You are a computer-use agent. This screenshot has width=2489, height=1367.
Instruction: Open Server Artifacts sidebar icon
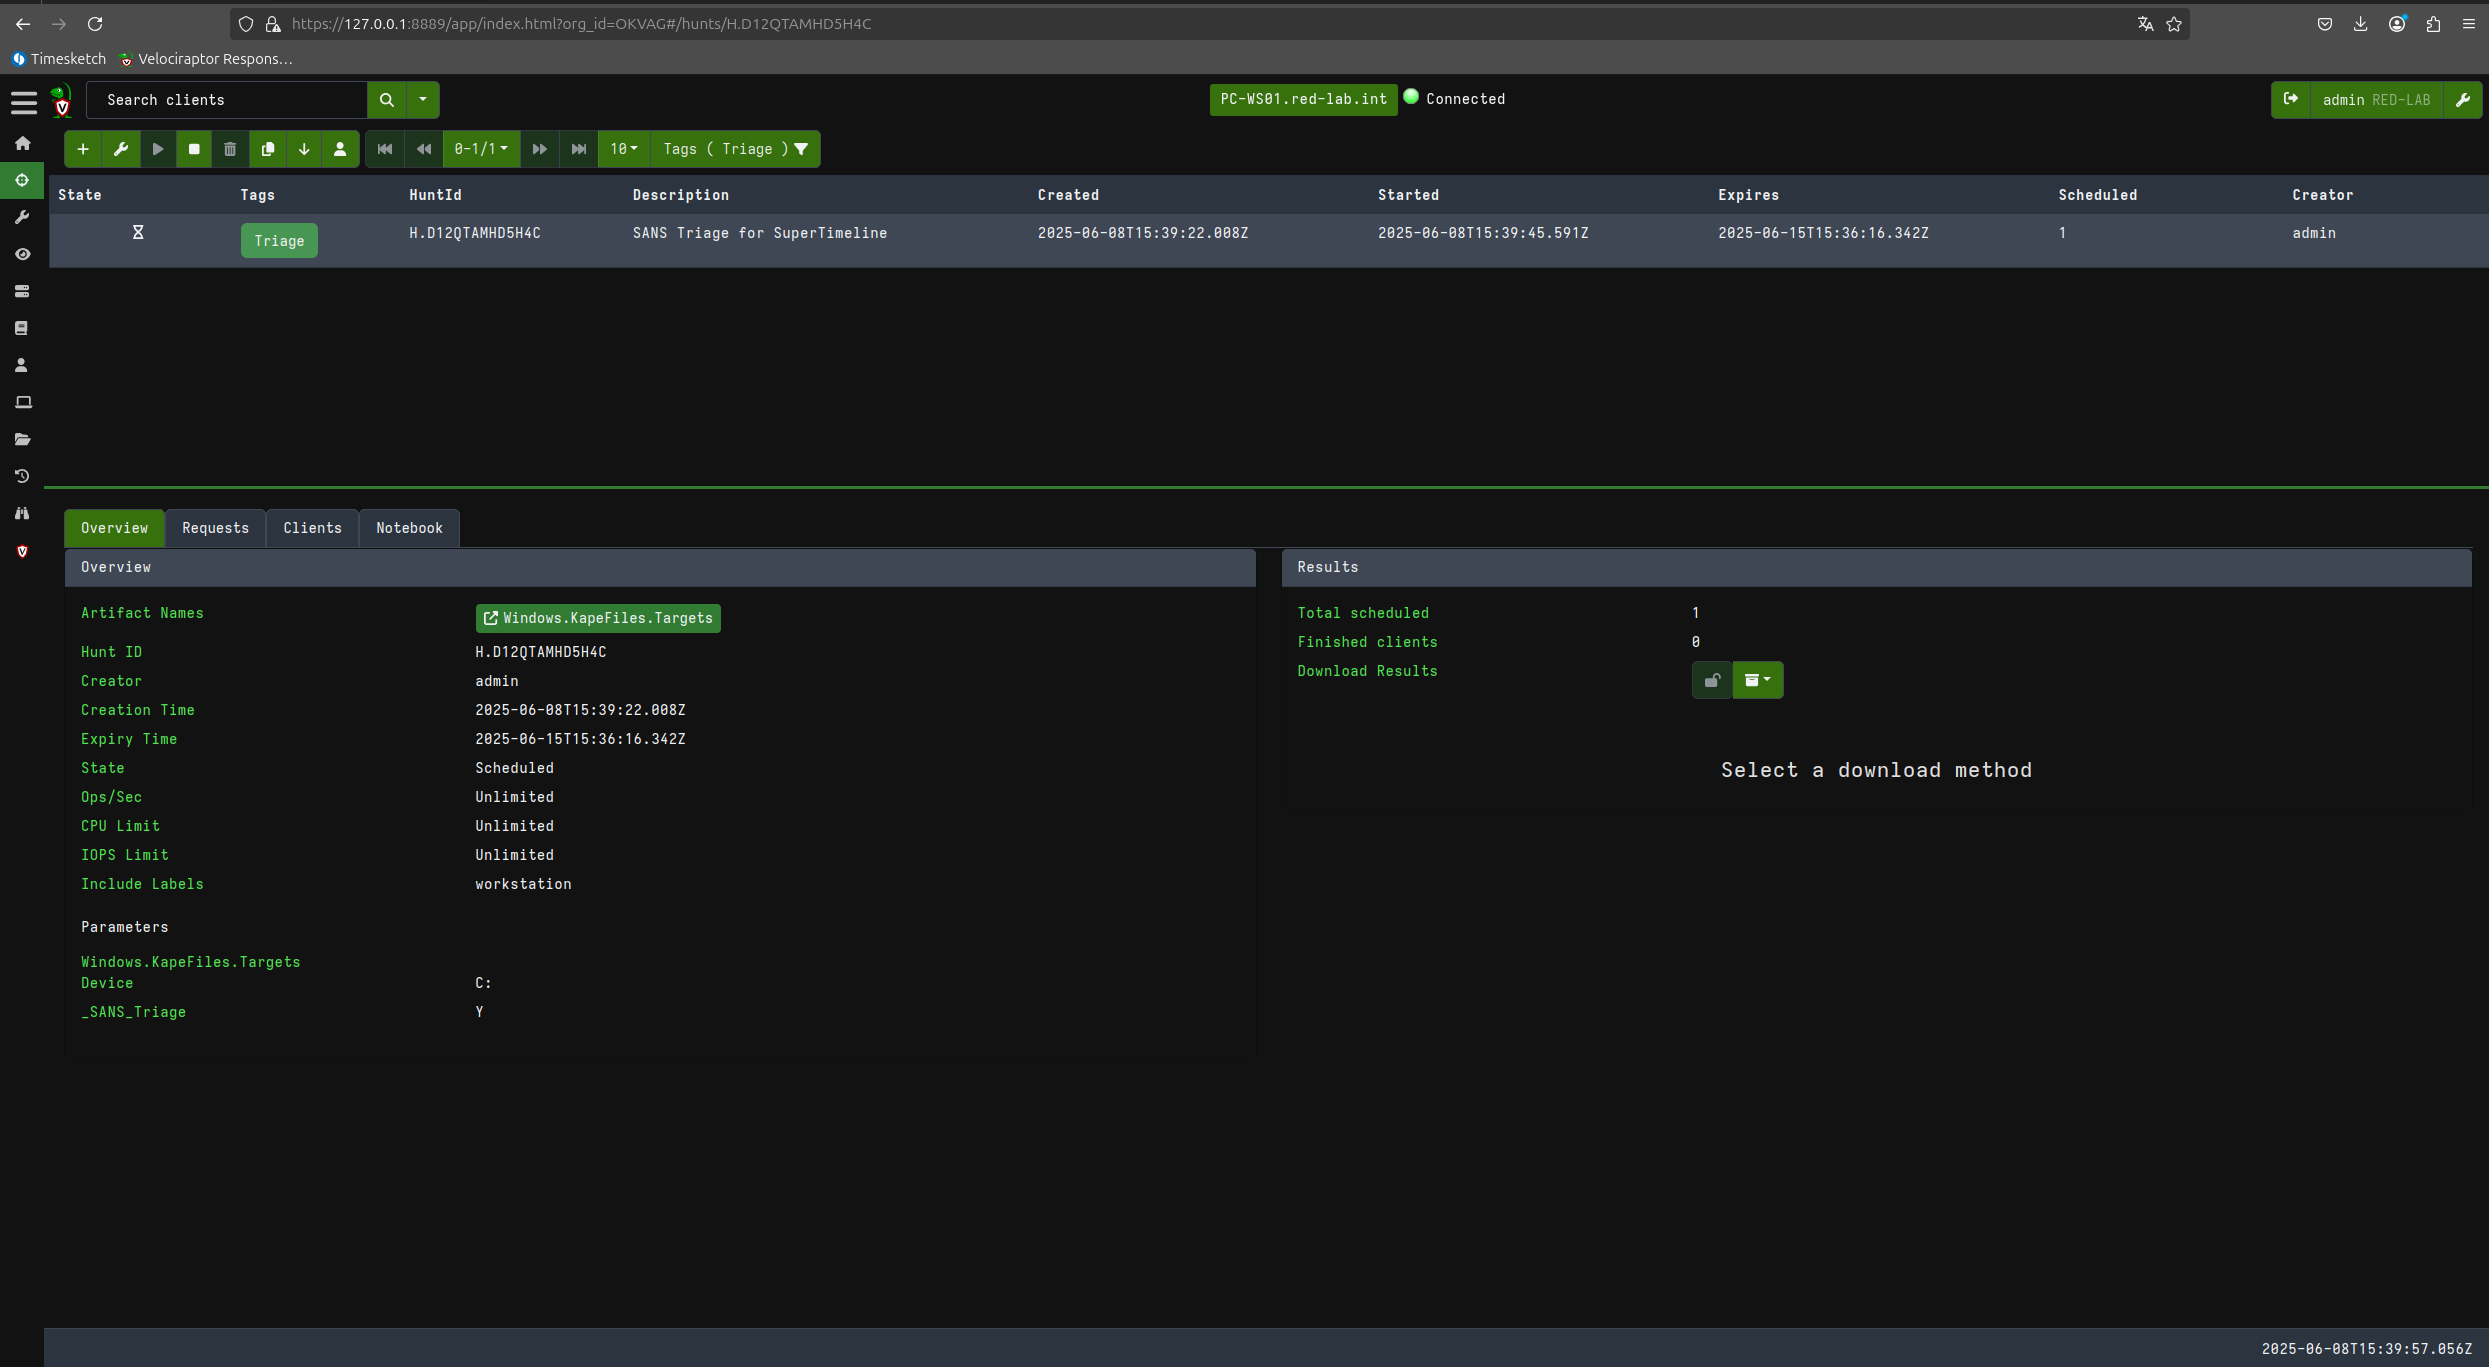click(22, 291)
